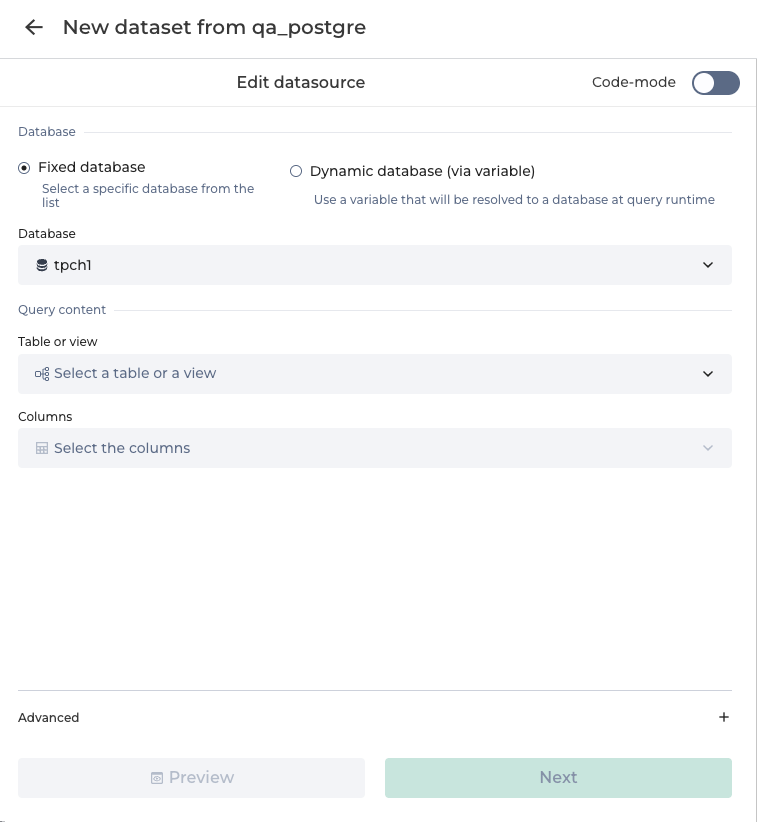
Task: Click the Edit datasource header
Action: [300, 83]
